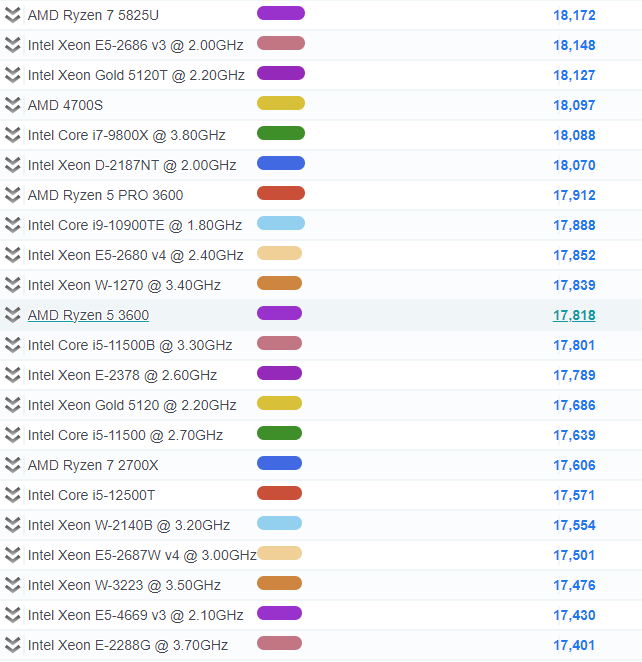Click the 17,401 benchmark score
642x662 pixels.
tap(574, 645)
